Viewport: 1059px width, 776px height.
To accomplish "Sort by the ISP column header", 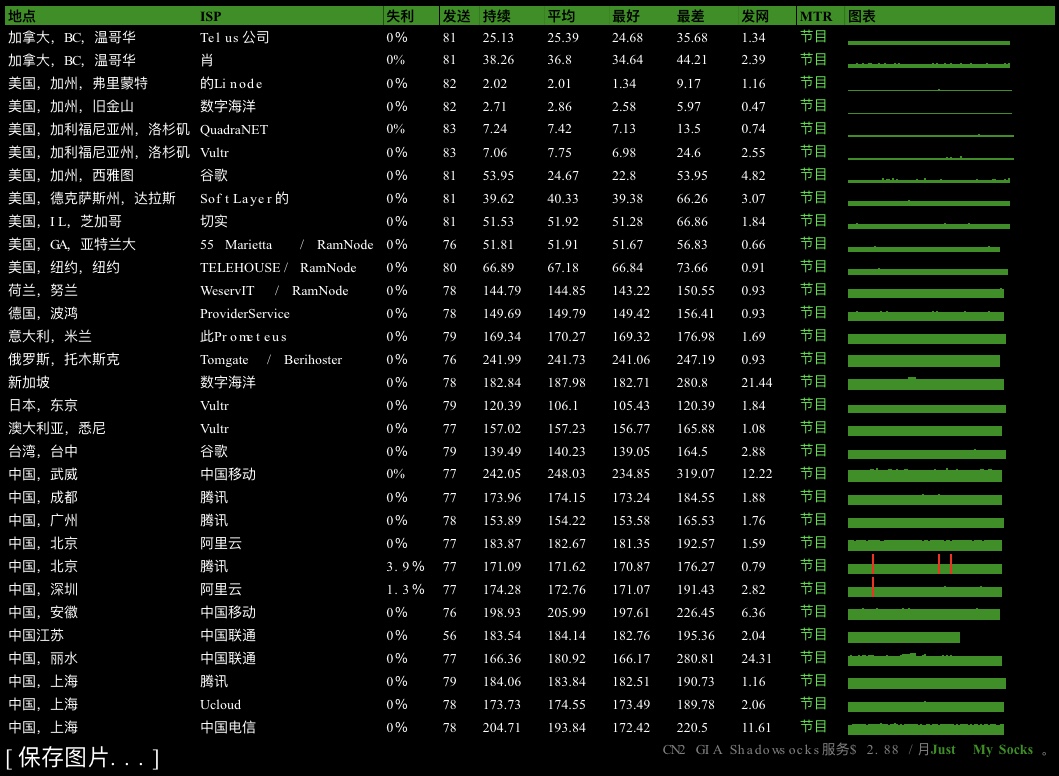I will 210,16.
